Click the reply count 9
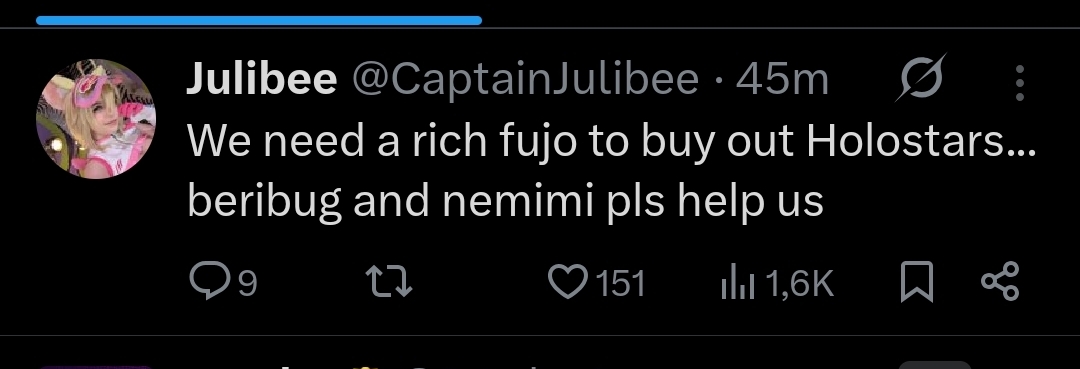Screen dimensions: 1080x369 click(x=248, y=284)
